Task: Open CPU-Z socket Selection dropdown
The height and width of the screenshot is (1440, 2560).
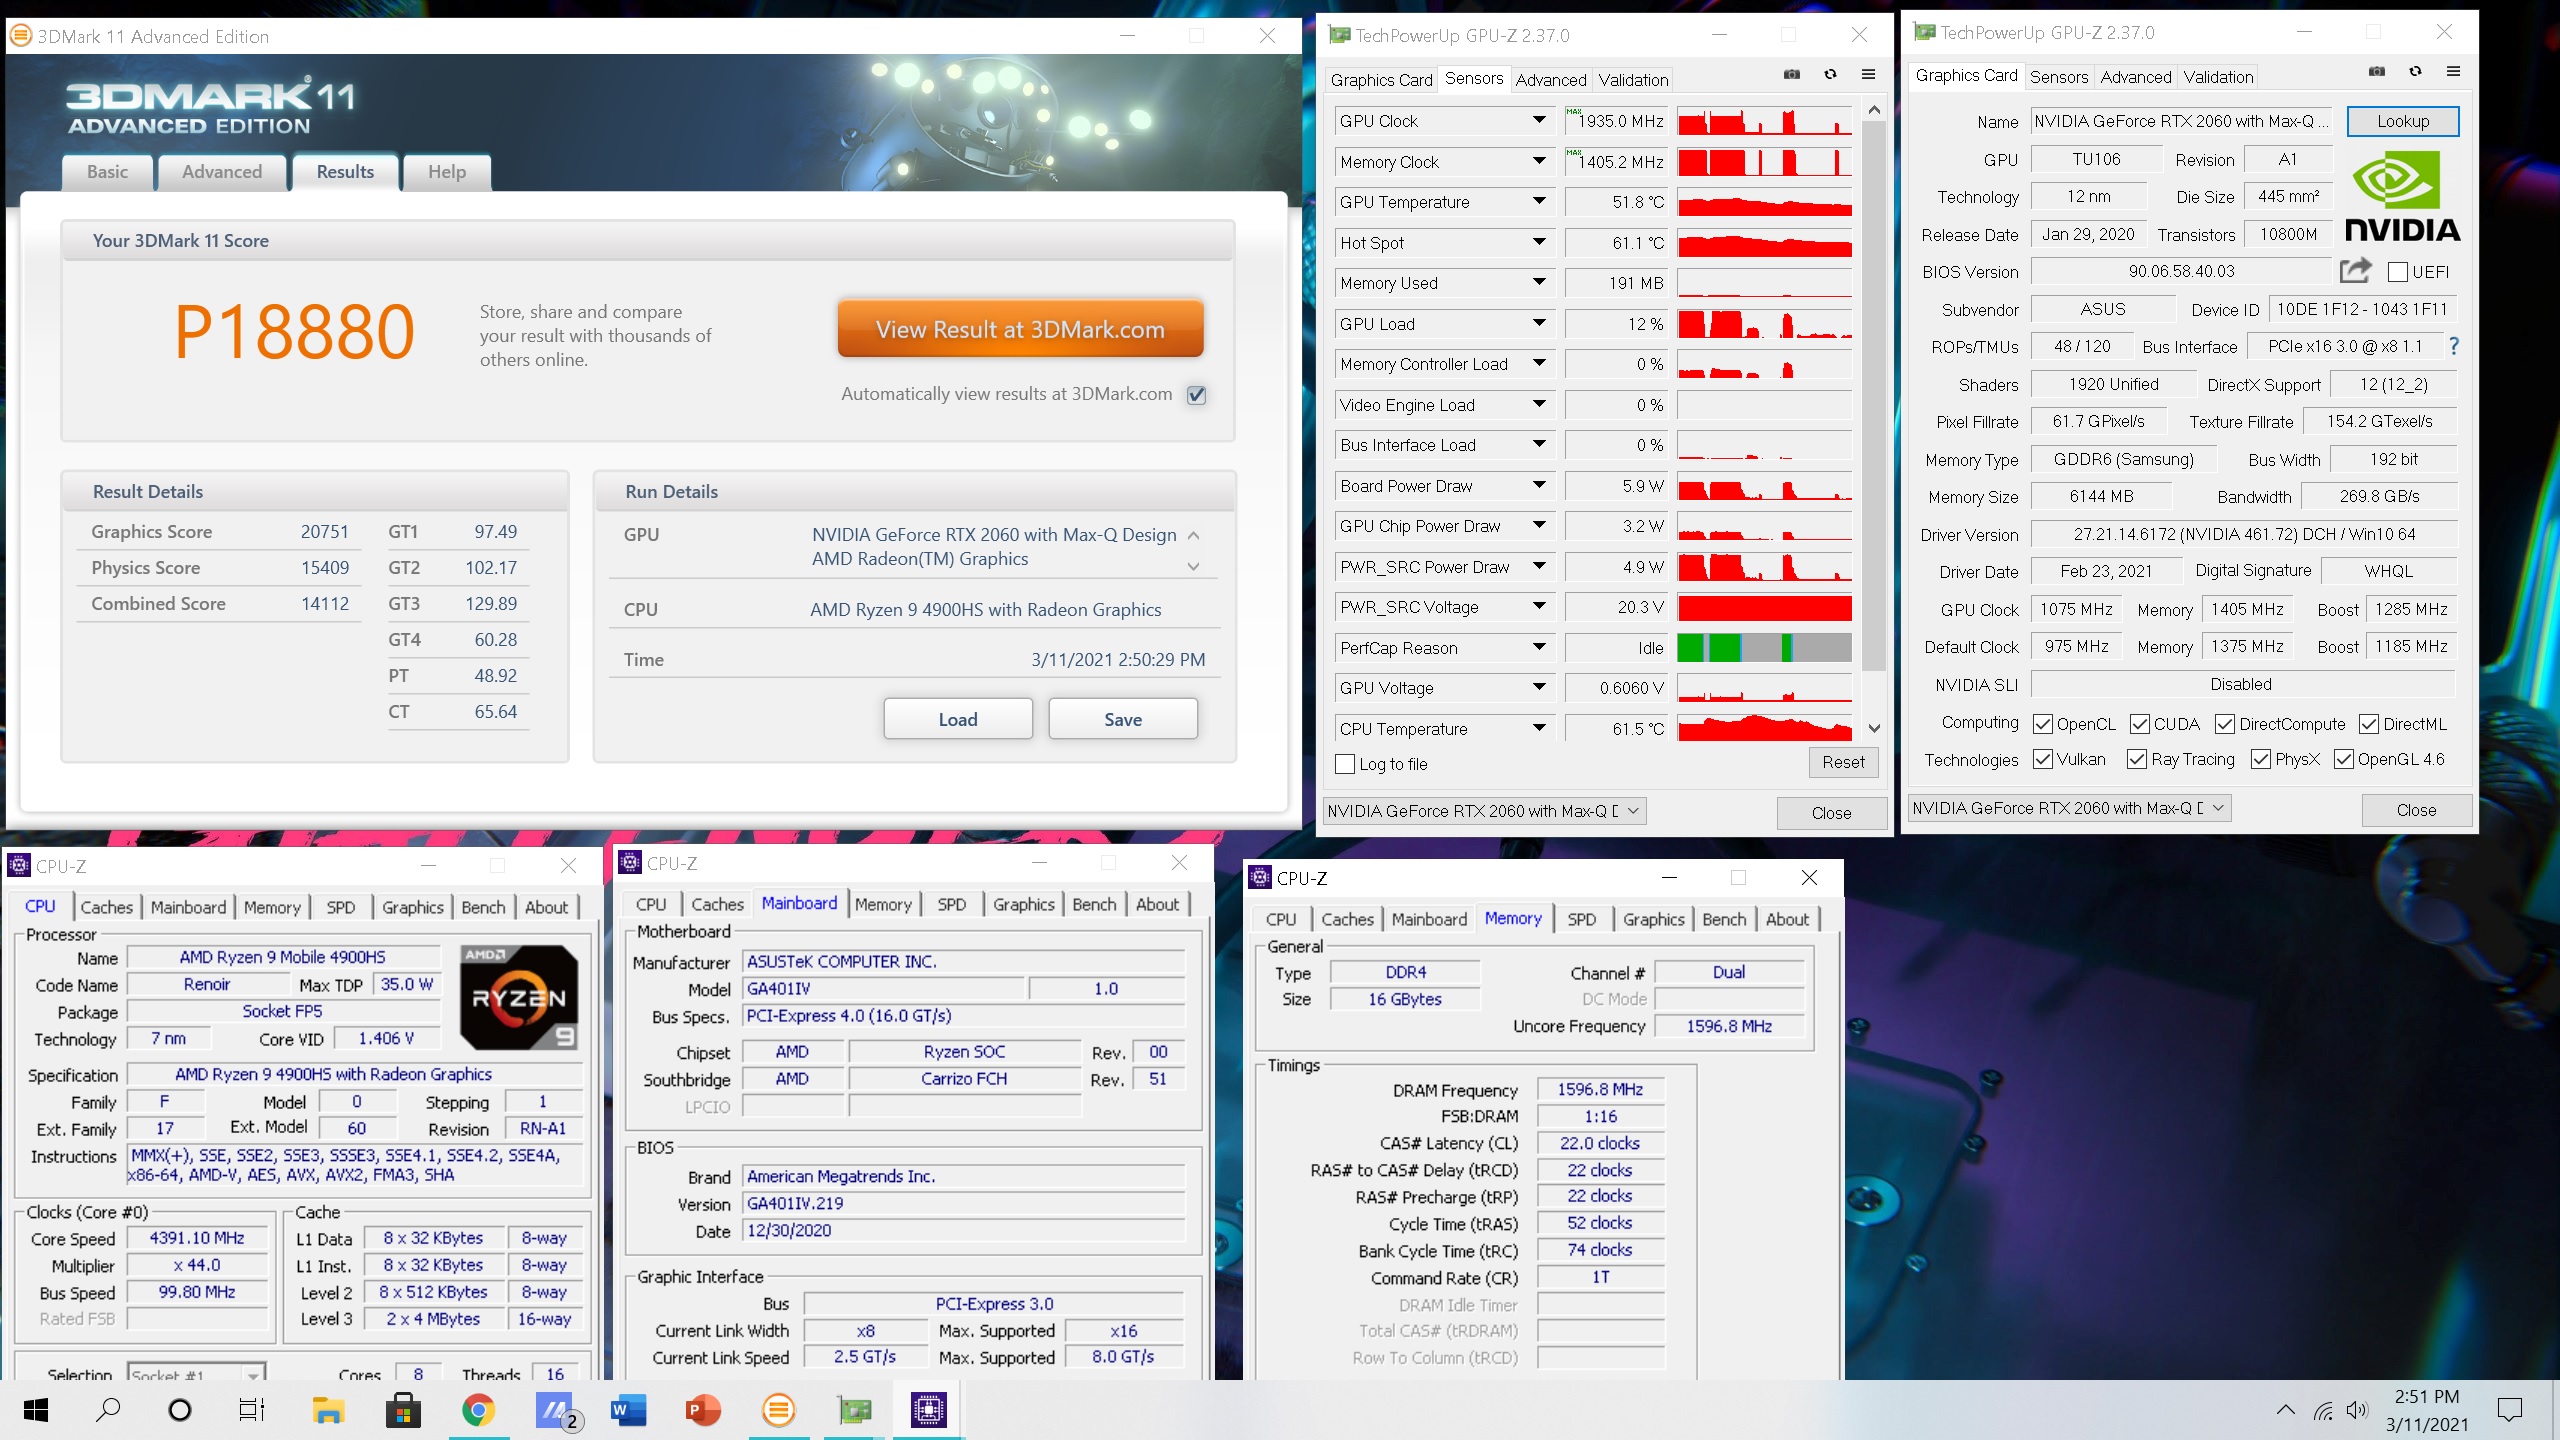Action: [196, 1375]
